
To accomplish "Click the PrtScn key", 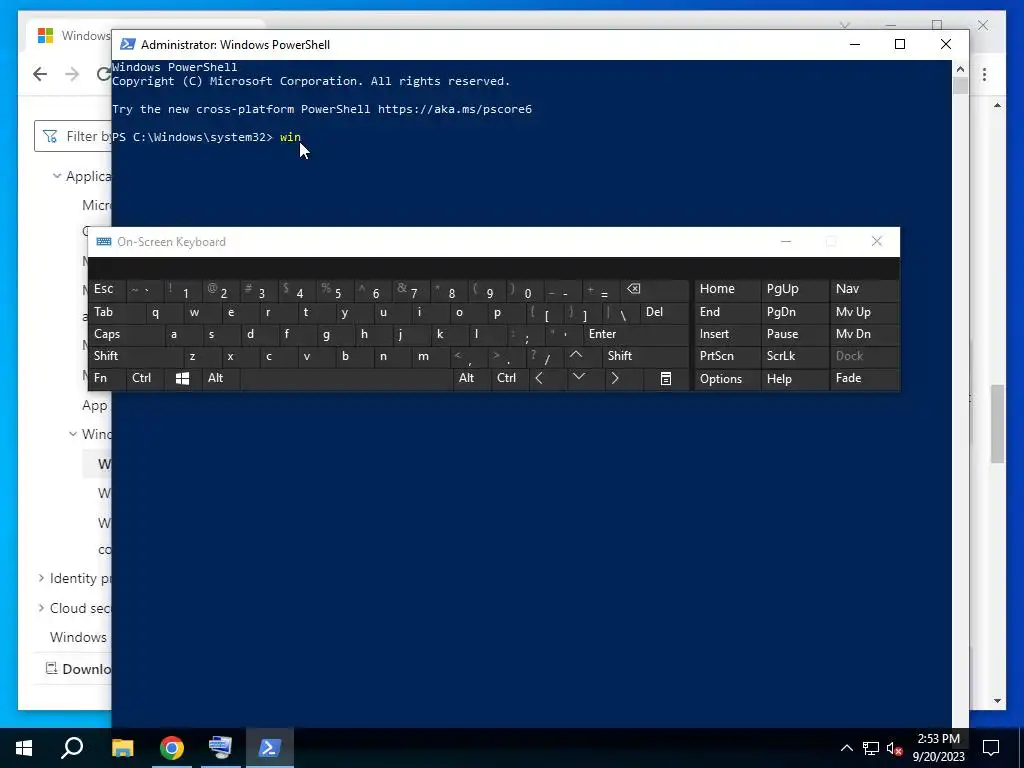I will tap(727, 356).
